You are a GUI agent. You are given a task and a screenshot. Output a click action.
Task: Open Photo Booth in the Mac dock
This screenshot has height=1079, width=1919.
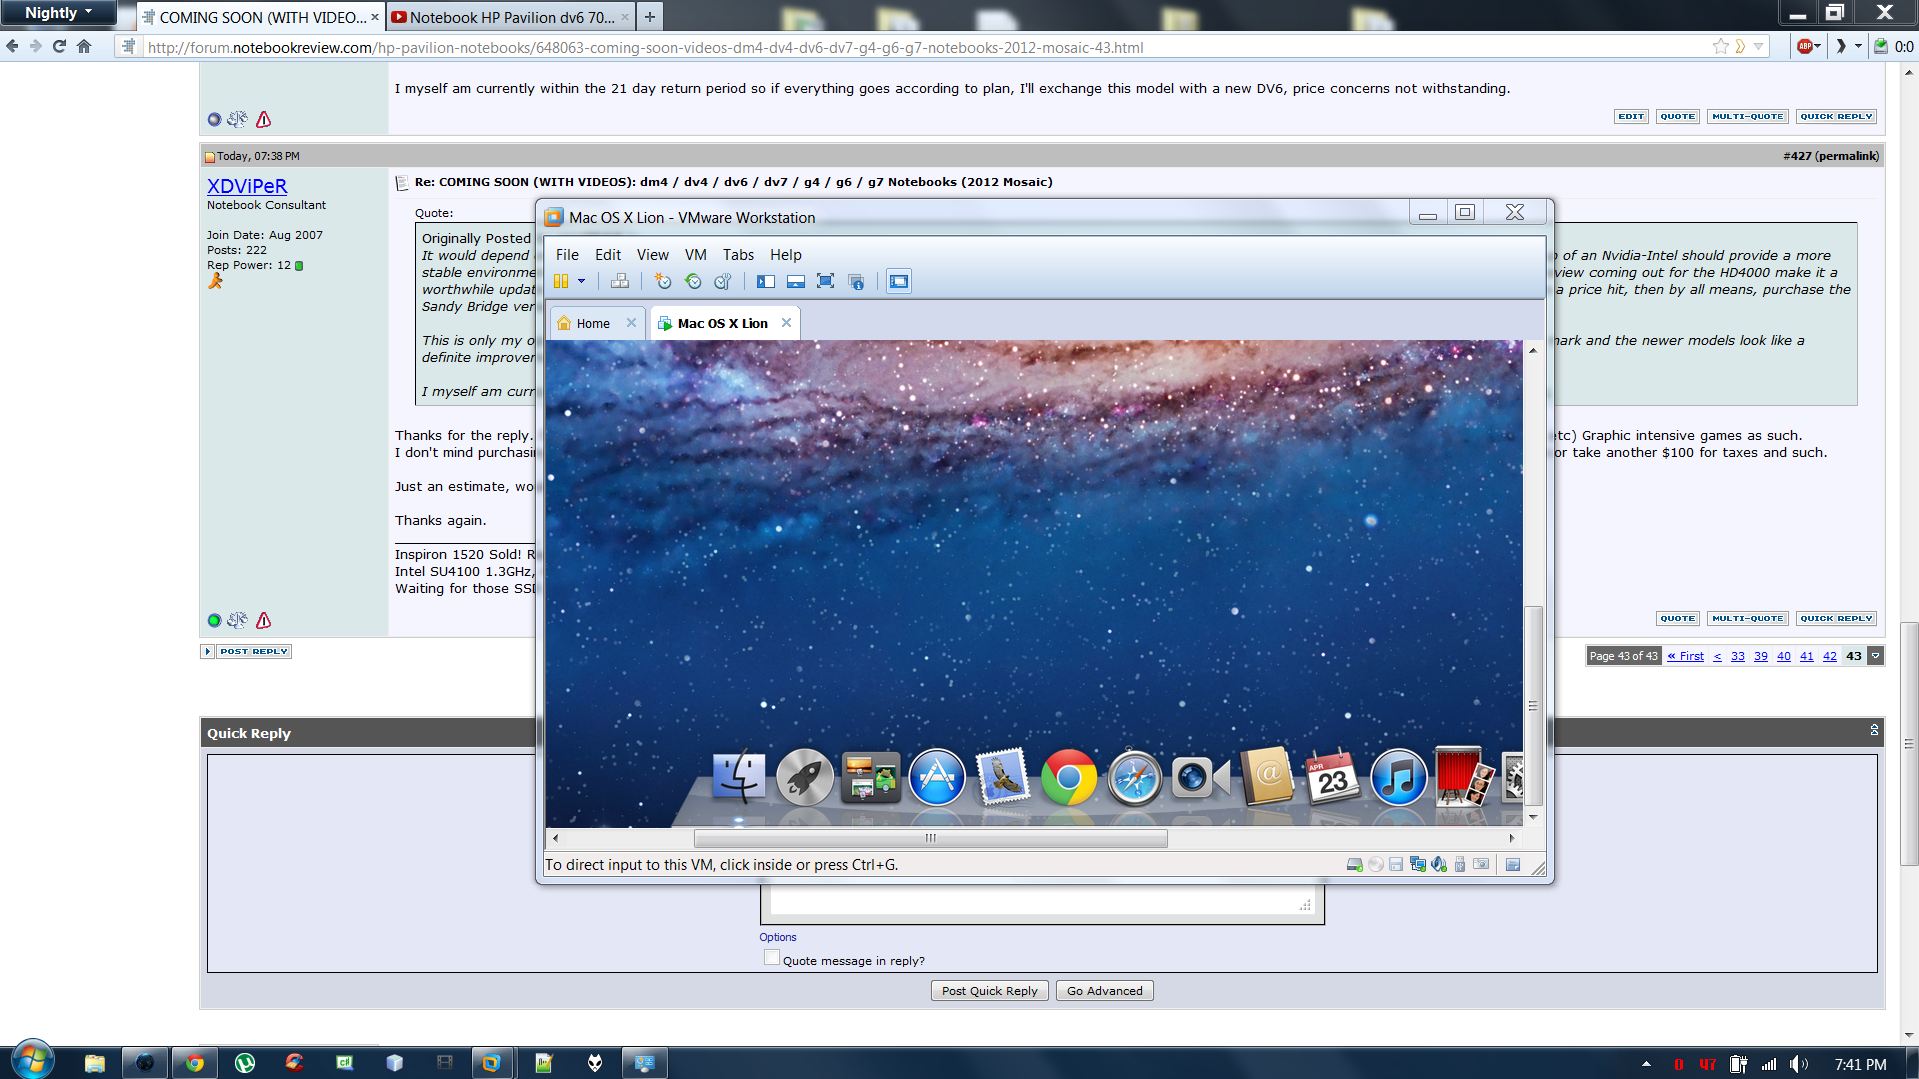[1464, 777]
